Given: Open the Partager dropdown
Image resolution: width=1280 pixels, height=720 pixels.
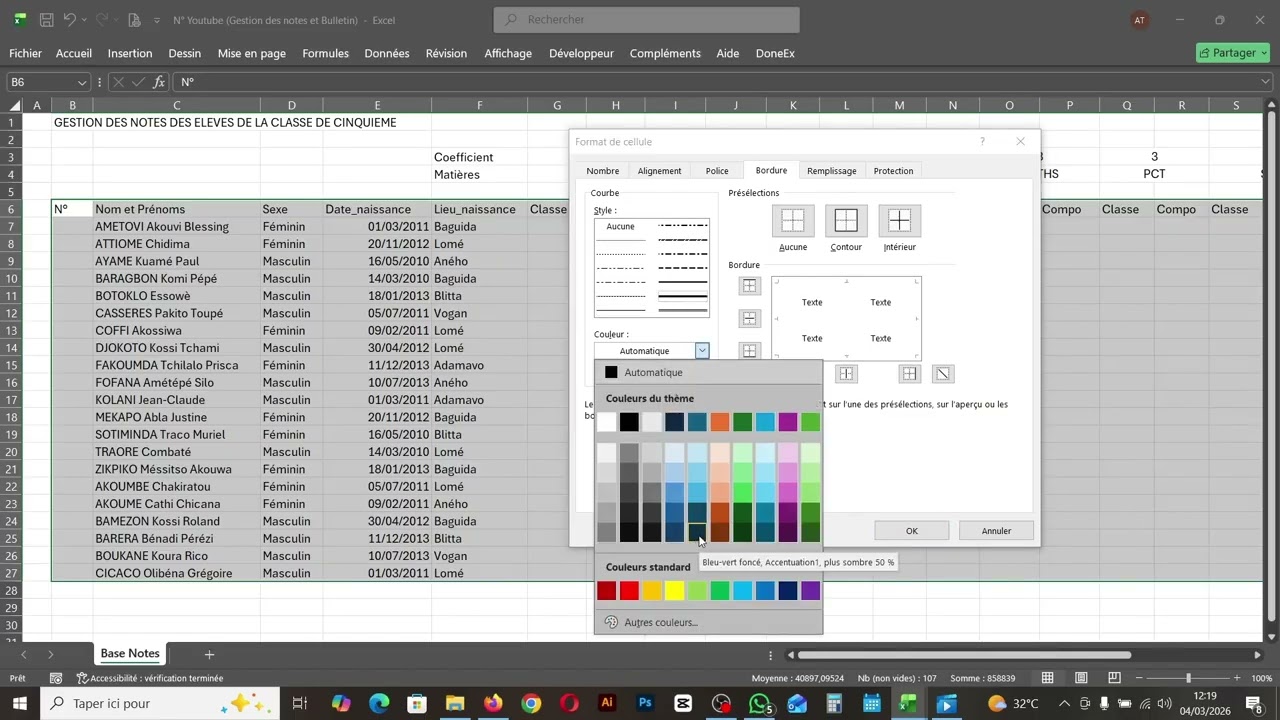Looking at the screenshot, I should pyautogui.click(x=1233, y=53).
